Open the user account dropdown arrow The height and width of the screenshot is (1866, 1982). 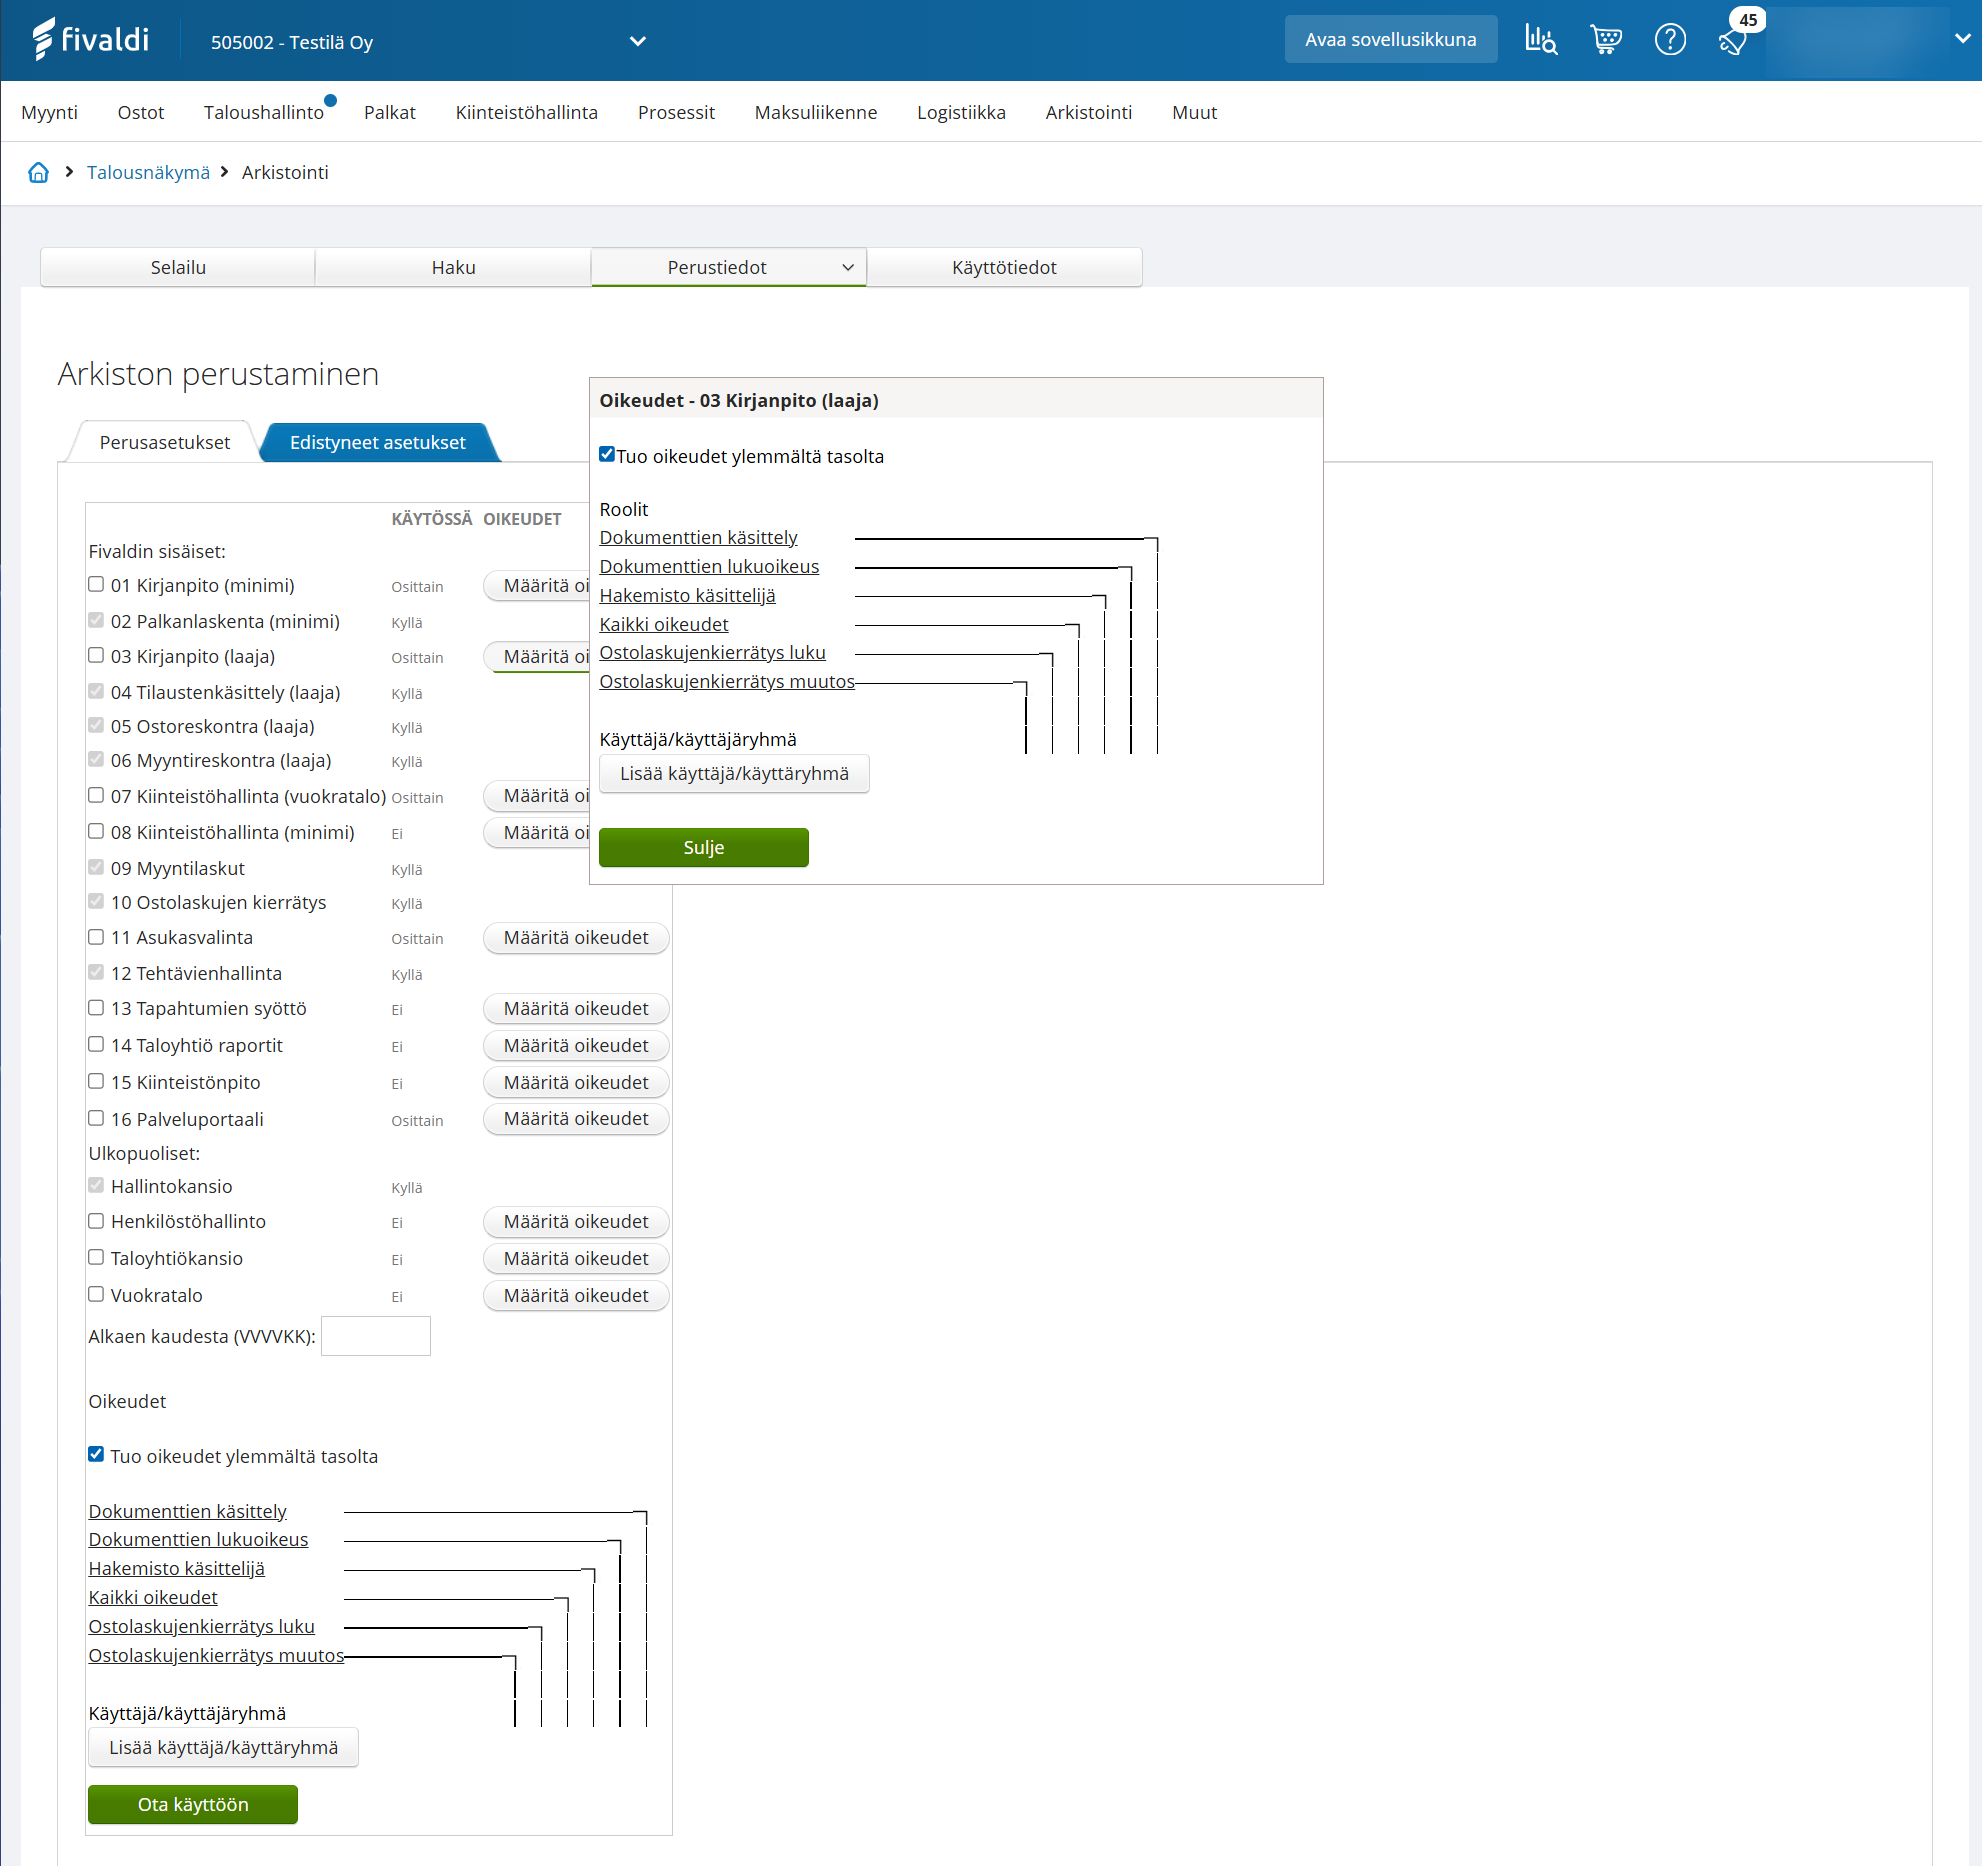pyautogui.click(x=1962, y=39)
